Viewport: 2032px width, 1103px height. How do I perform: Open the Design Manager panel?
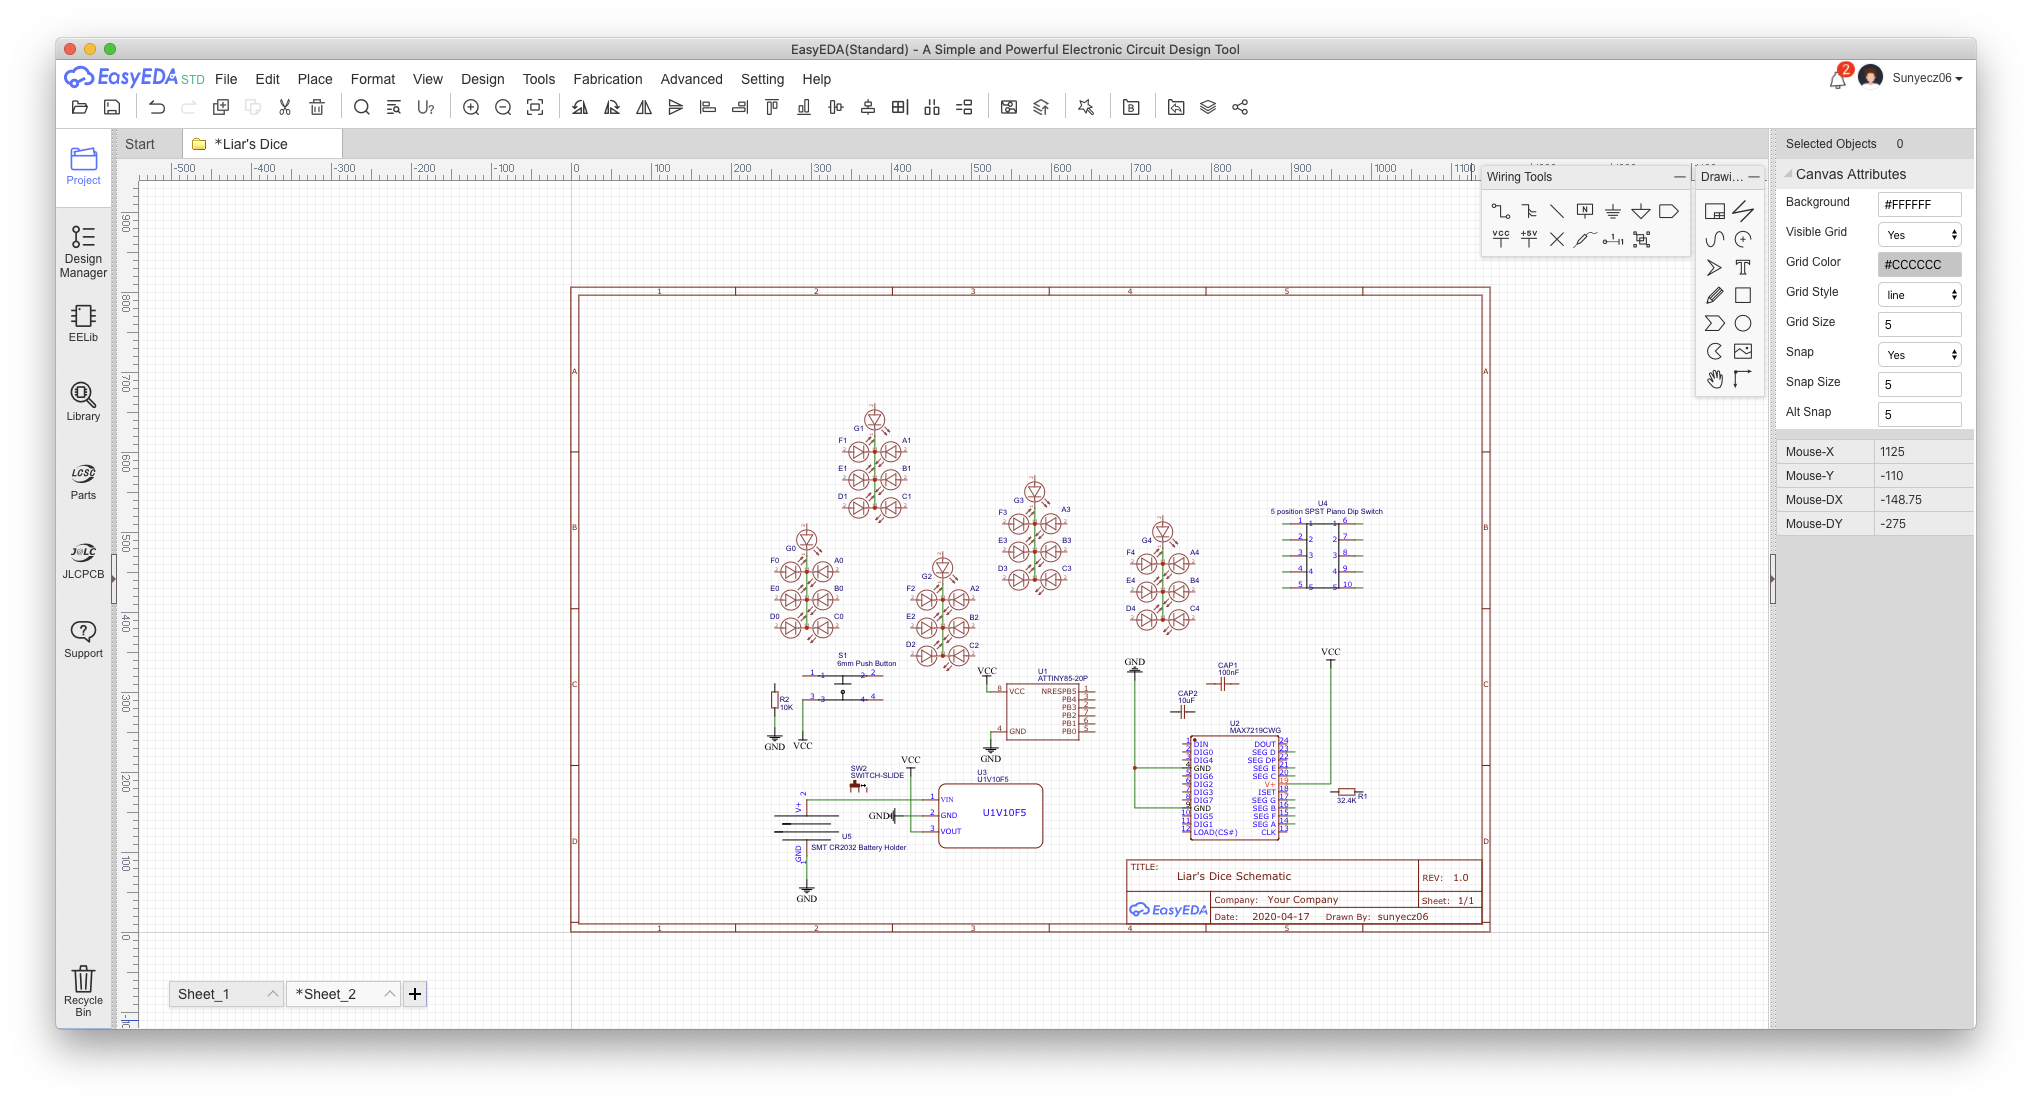pyautogui.click(x=83, y=250)
